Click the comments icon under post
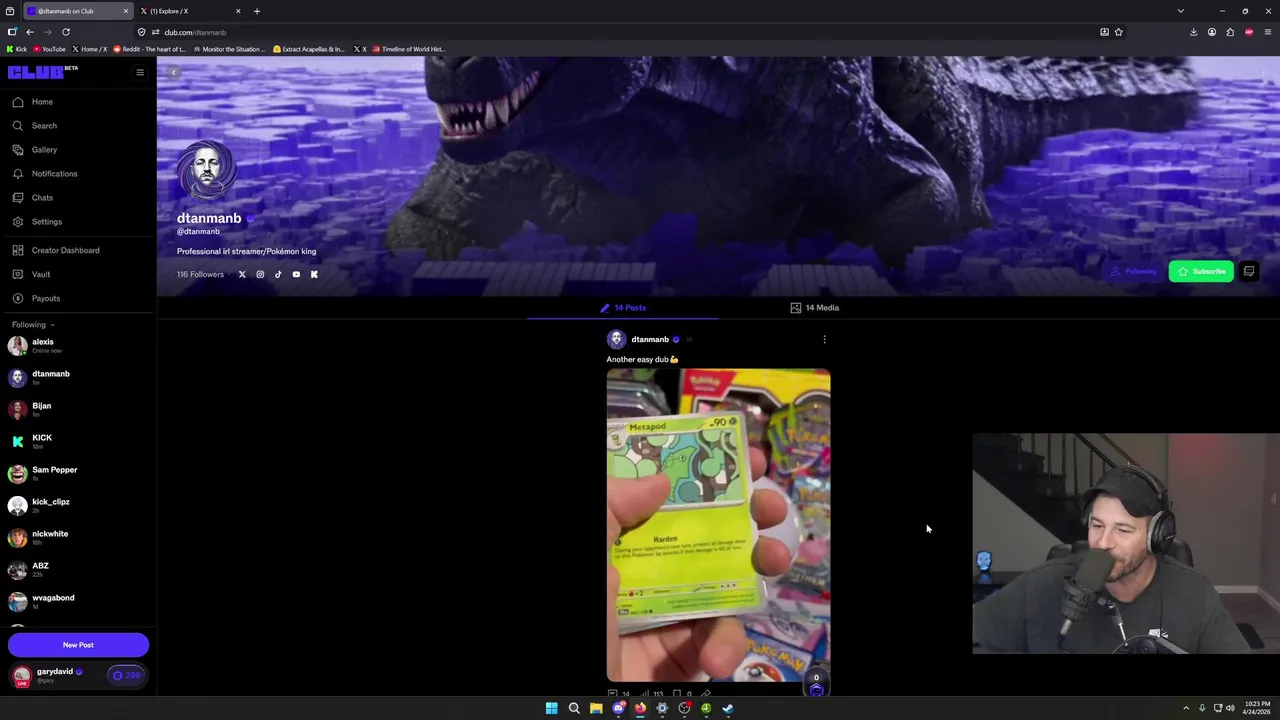The image size is (1280, 720). (613, 693)
